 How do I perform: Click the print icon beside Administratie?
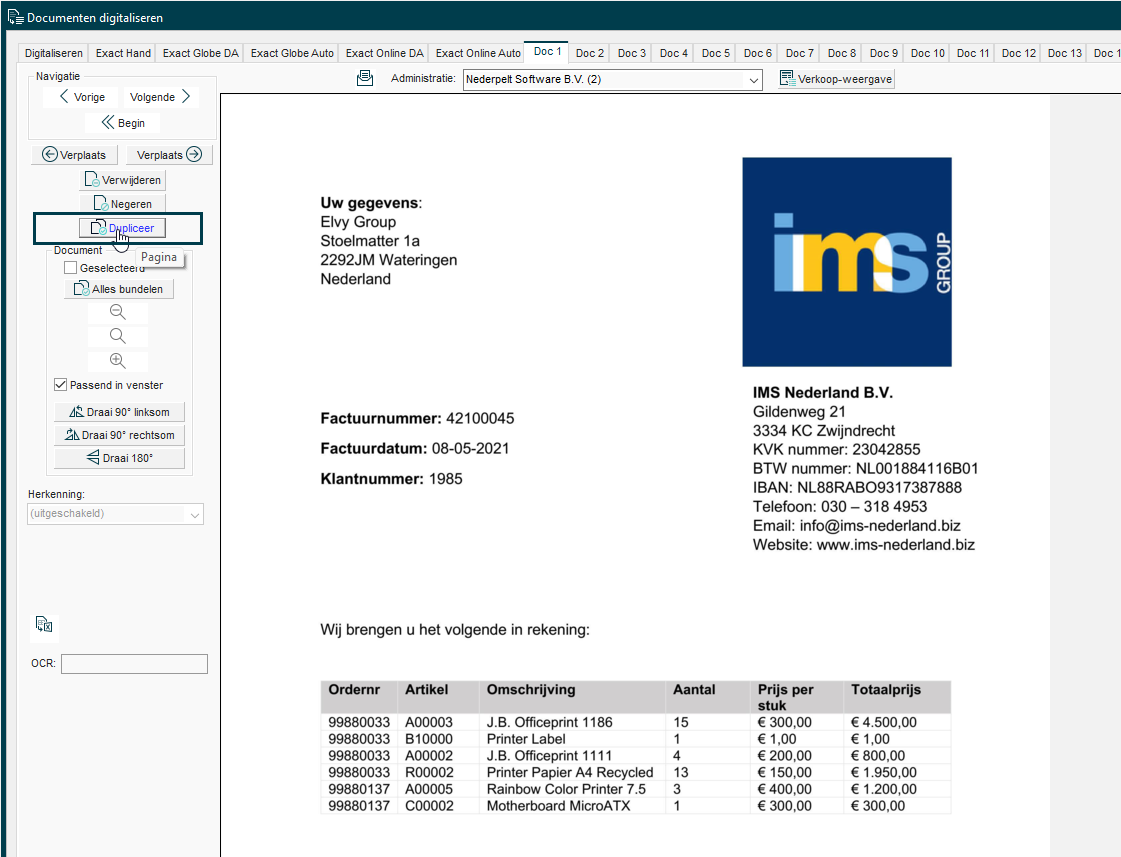coord(365,78)
